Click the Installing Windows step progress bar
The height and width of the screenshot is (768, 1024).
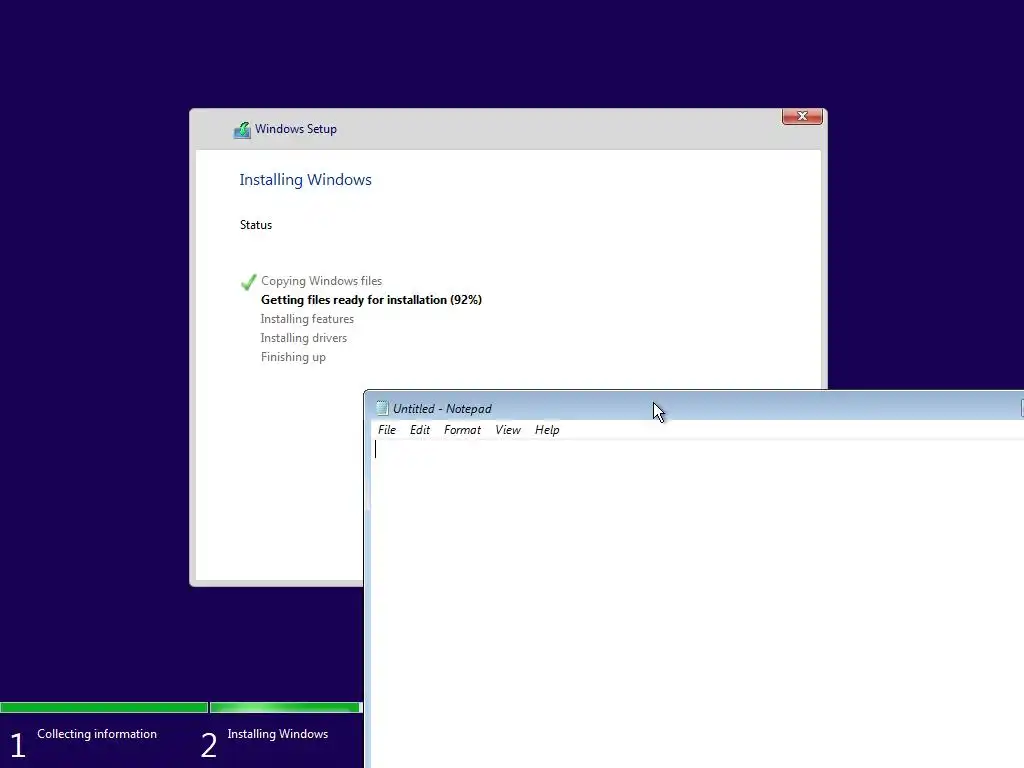coord(285,707)
